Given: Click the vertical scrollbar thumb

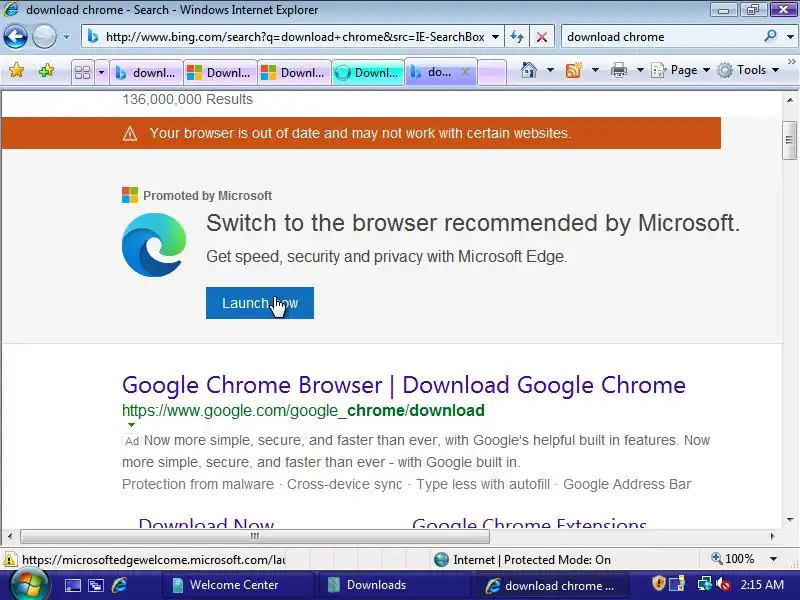Looking at the screenshot, I should point(789,140).
